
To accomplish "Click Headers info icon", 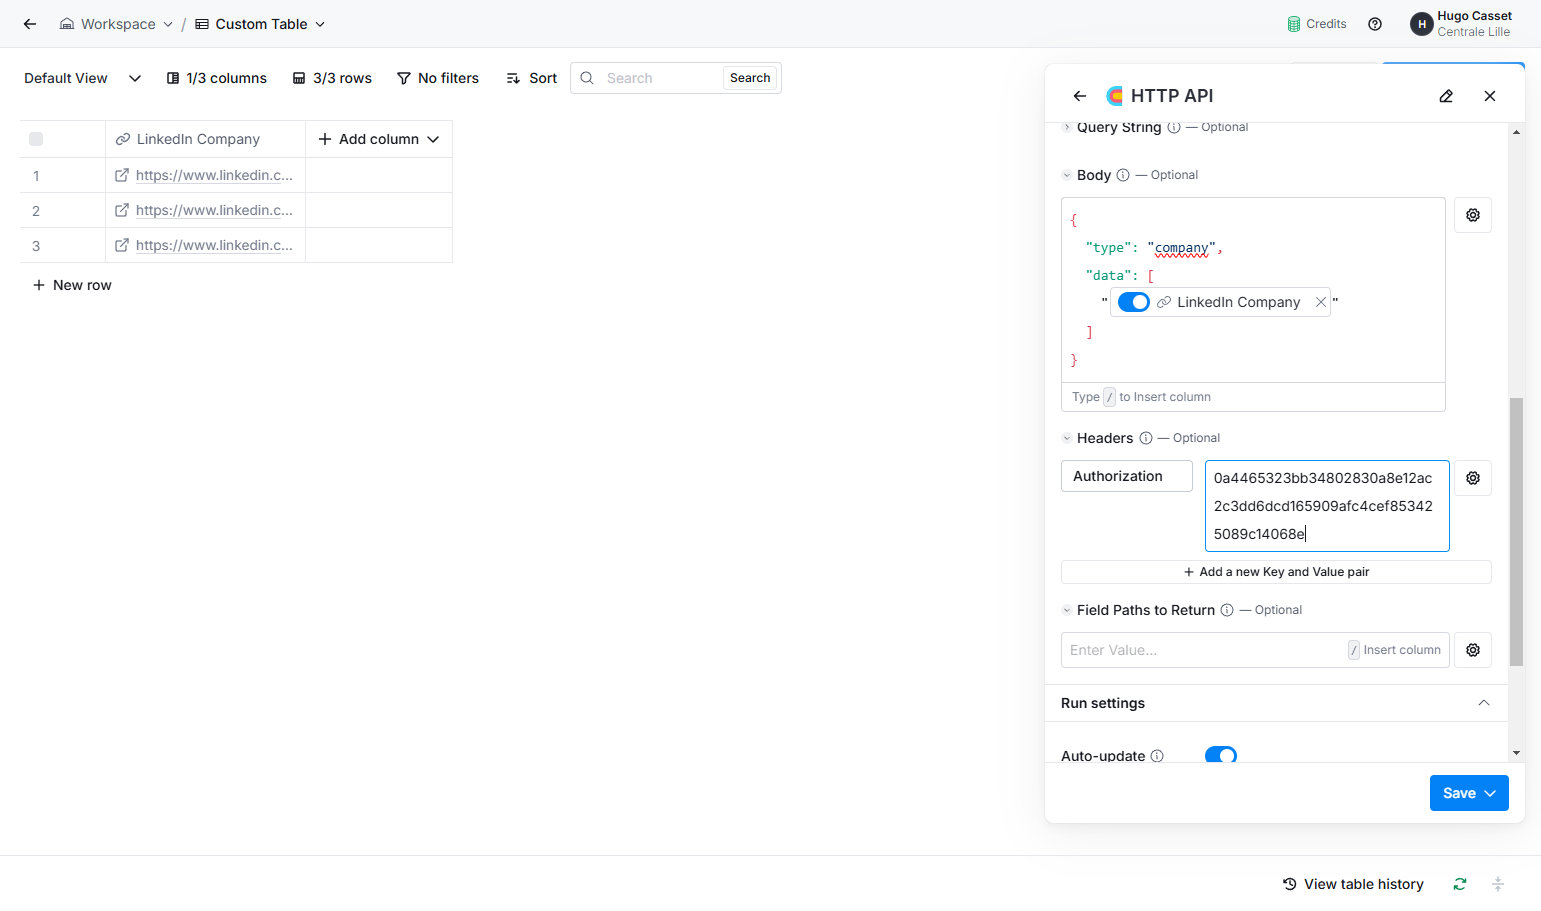I will tap(1146, 438).
